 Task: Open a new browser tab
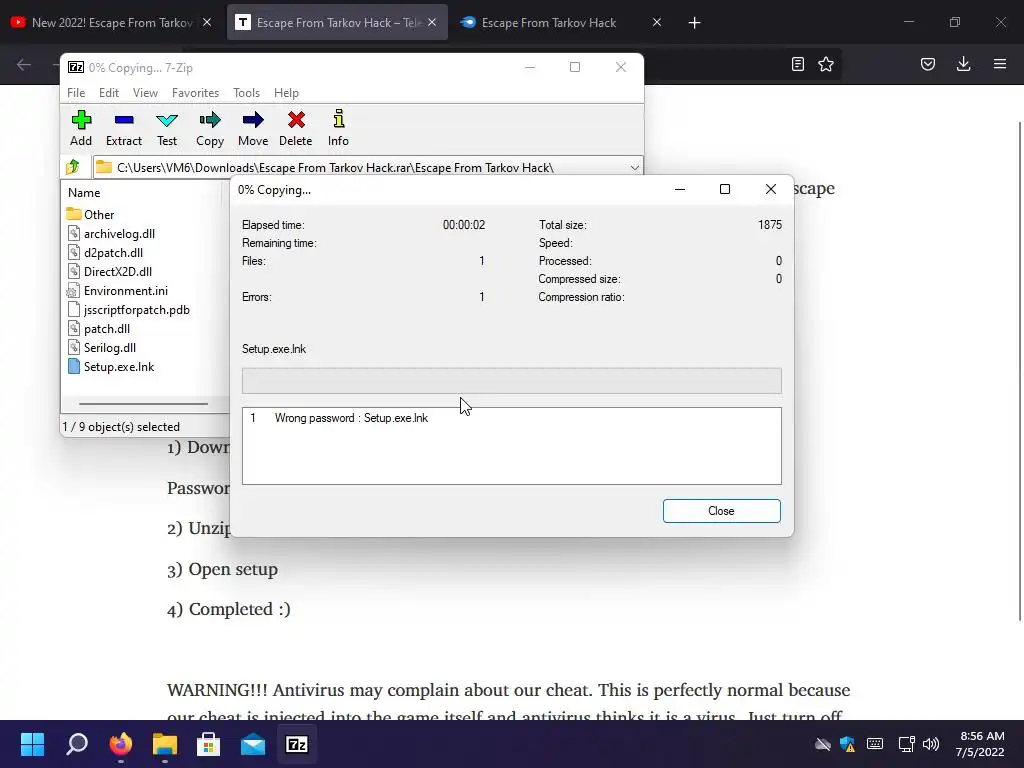point(694,23)
